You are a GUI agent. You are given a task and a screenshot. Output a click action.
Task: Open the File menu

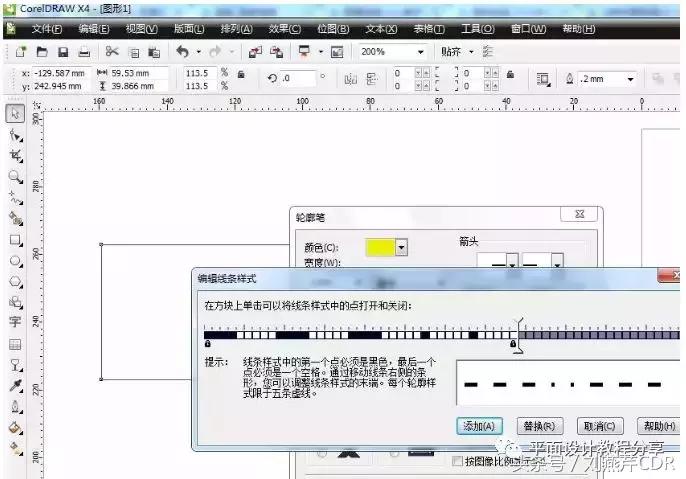click(x=47, y=29)
